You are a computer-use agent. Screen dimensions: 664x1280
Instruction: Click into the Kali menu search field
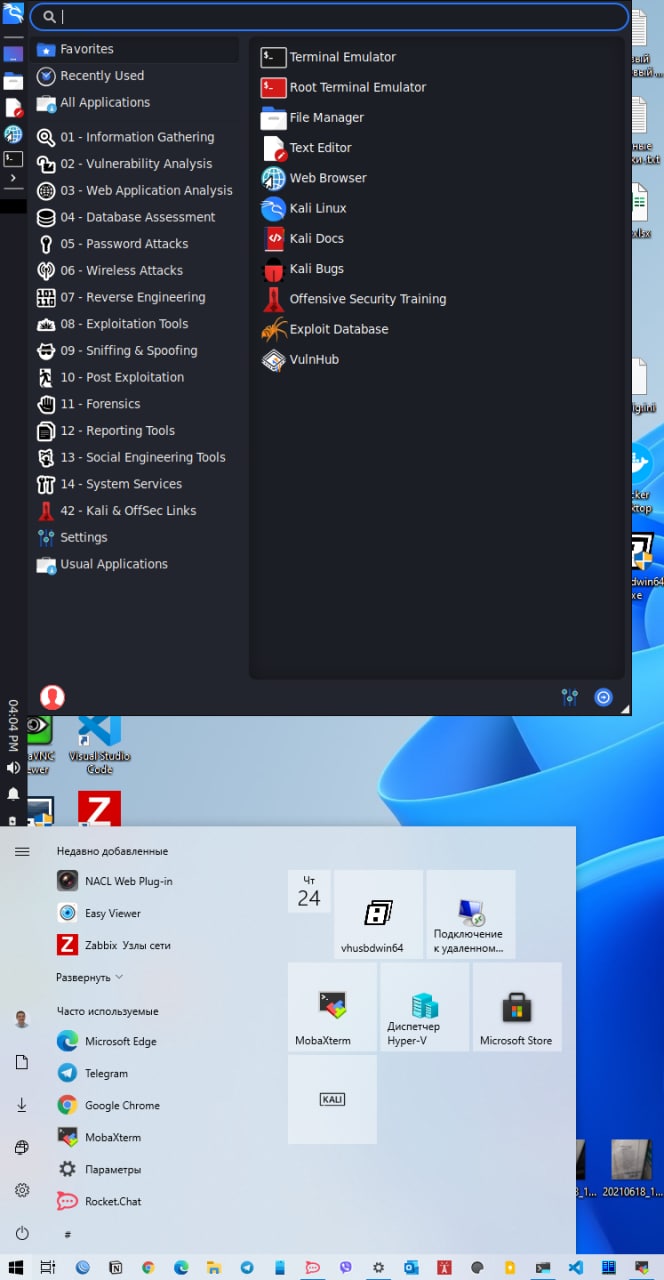click(330, 17)
